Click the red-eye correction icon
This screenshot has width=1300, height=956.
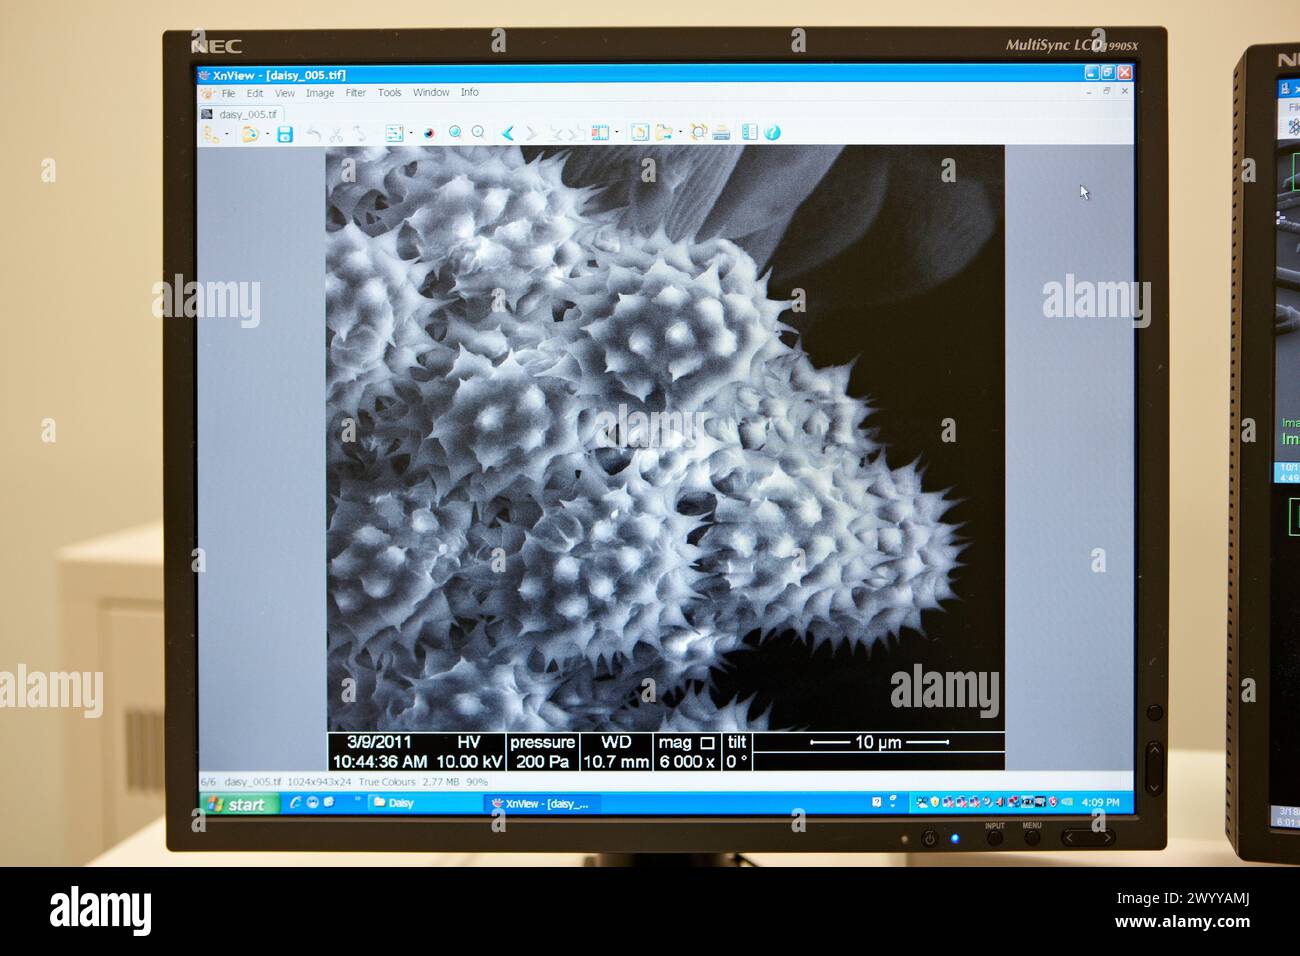(x=430, y=133)
